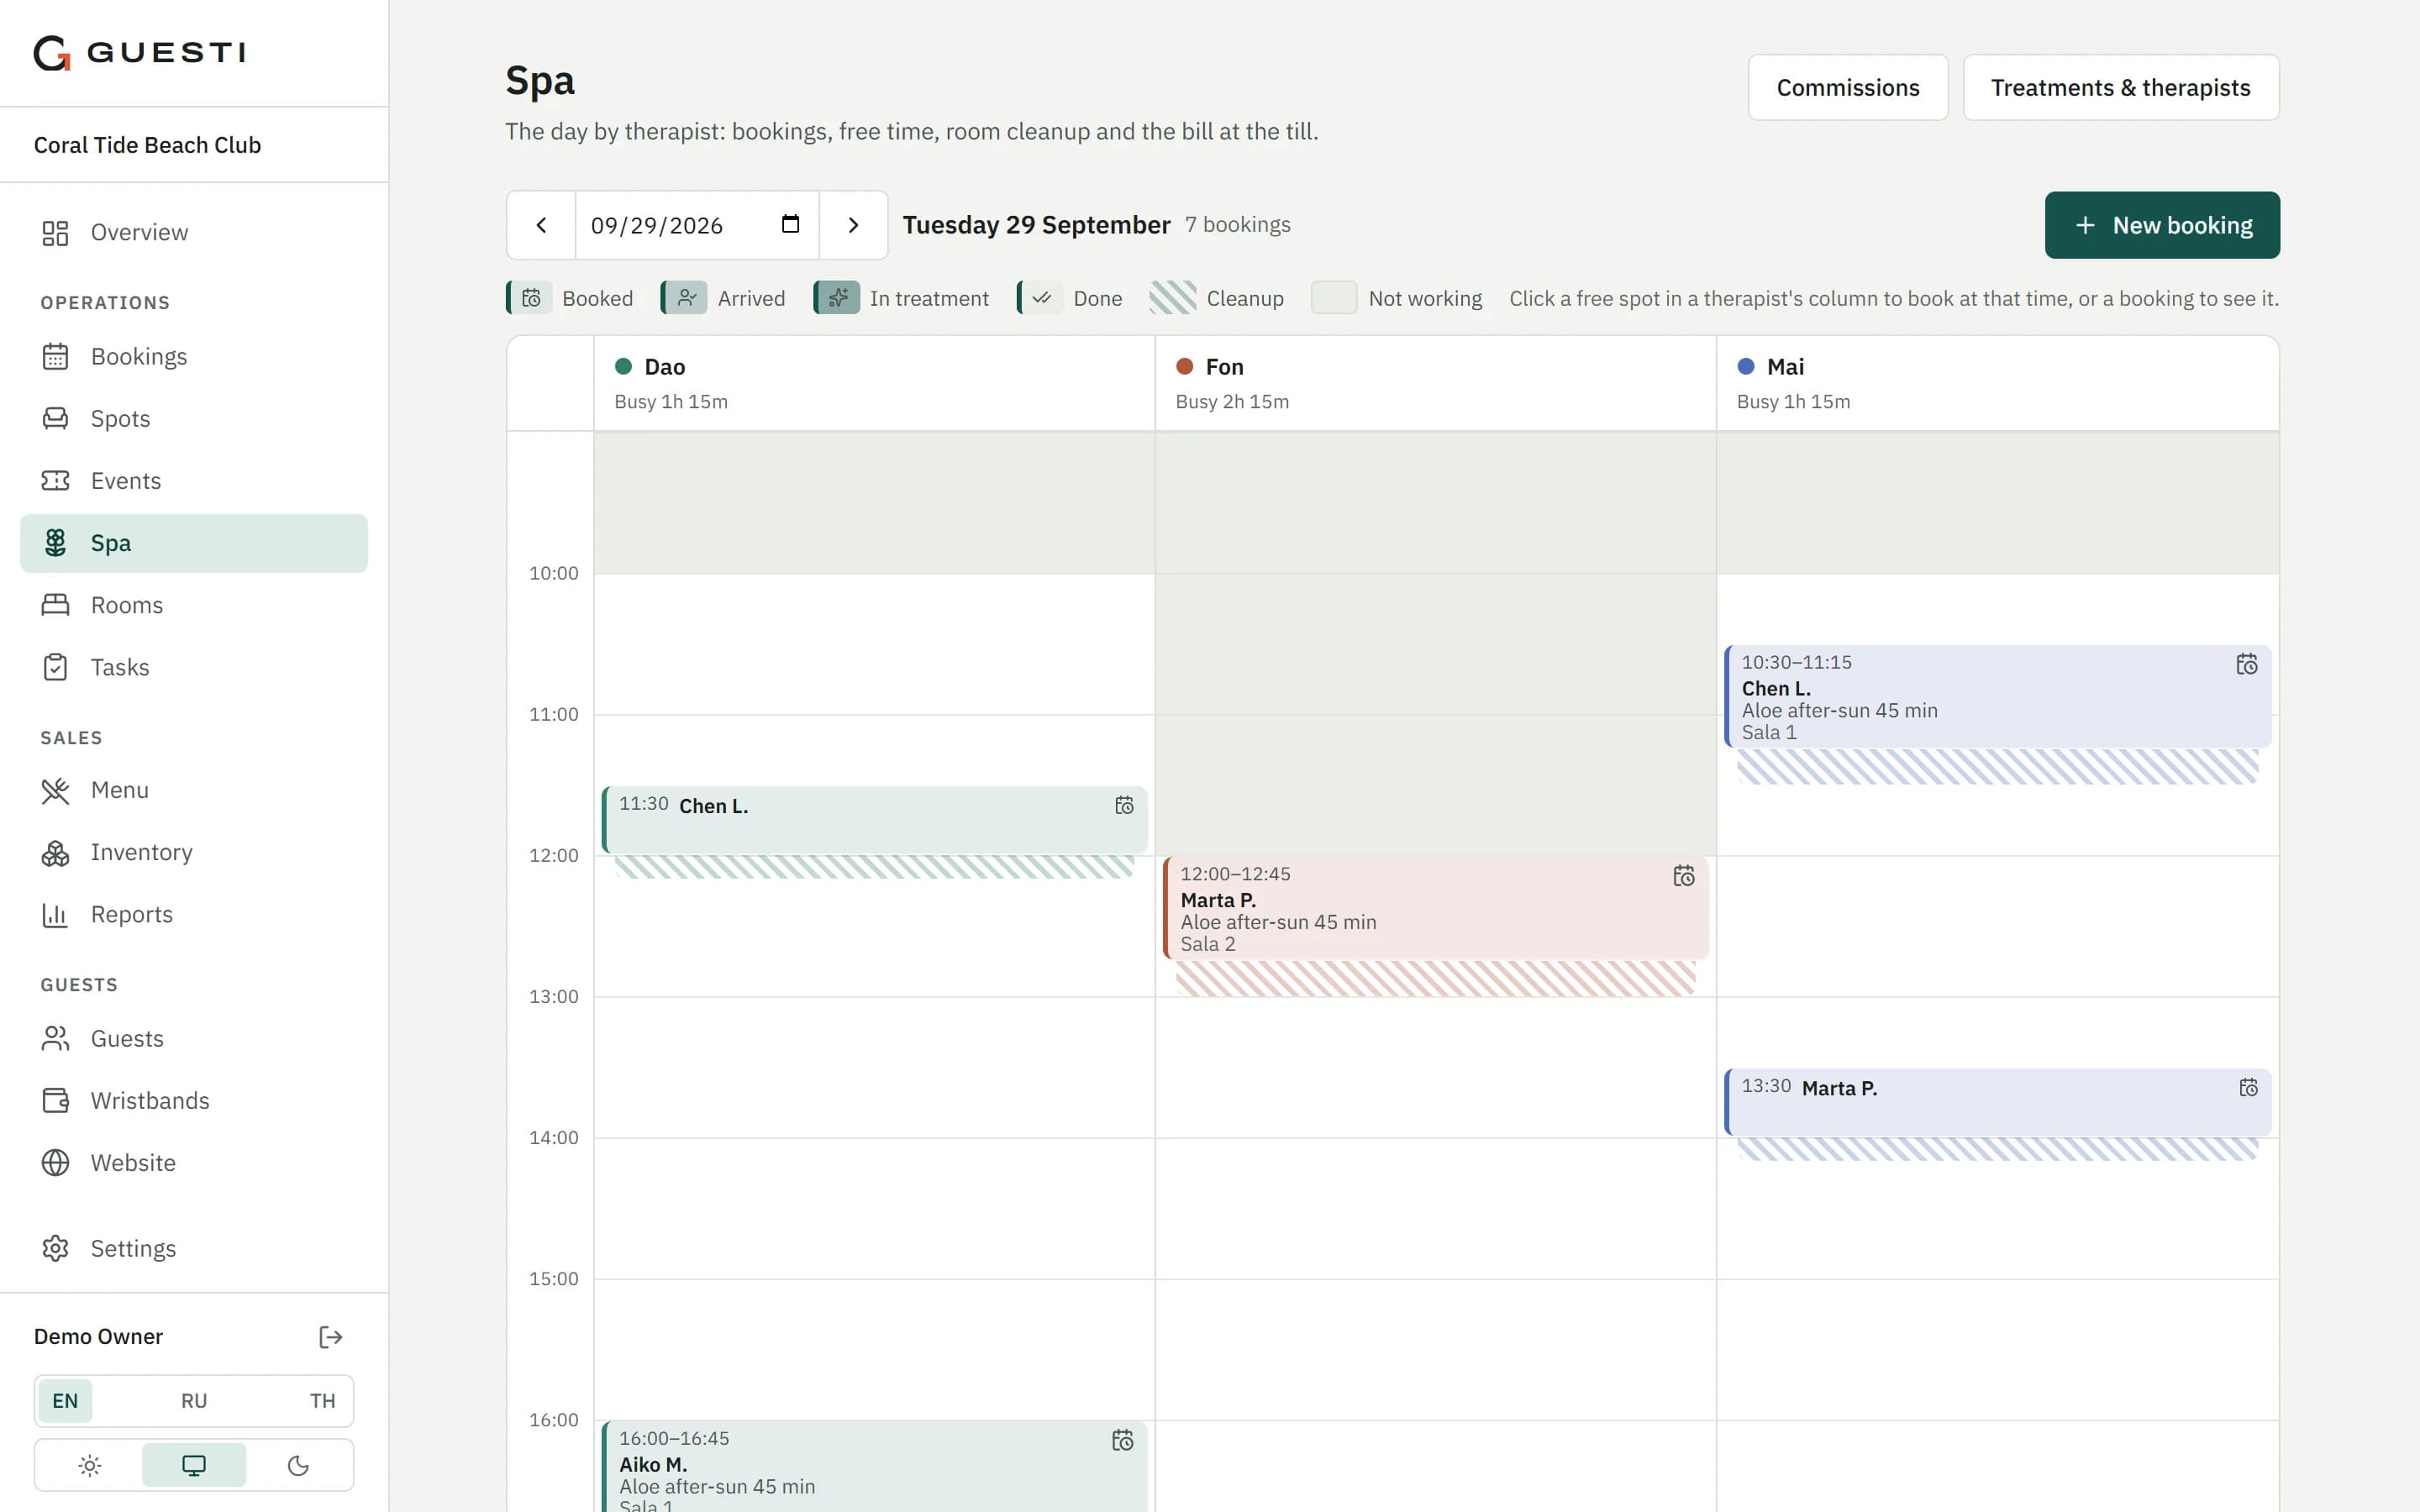Go to the previous day

(x=541, y=225)
